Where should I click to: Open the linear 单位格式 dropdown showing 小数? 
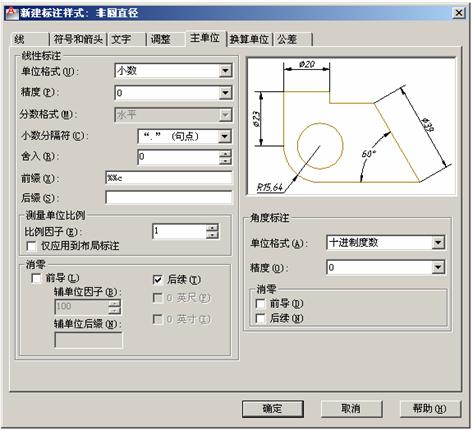point(173,71)
